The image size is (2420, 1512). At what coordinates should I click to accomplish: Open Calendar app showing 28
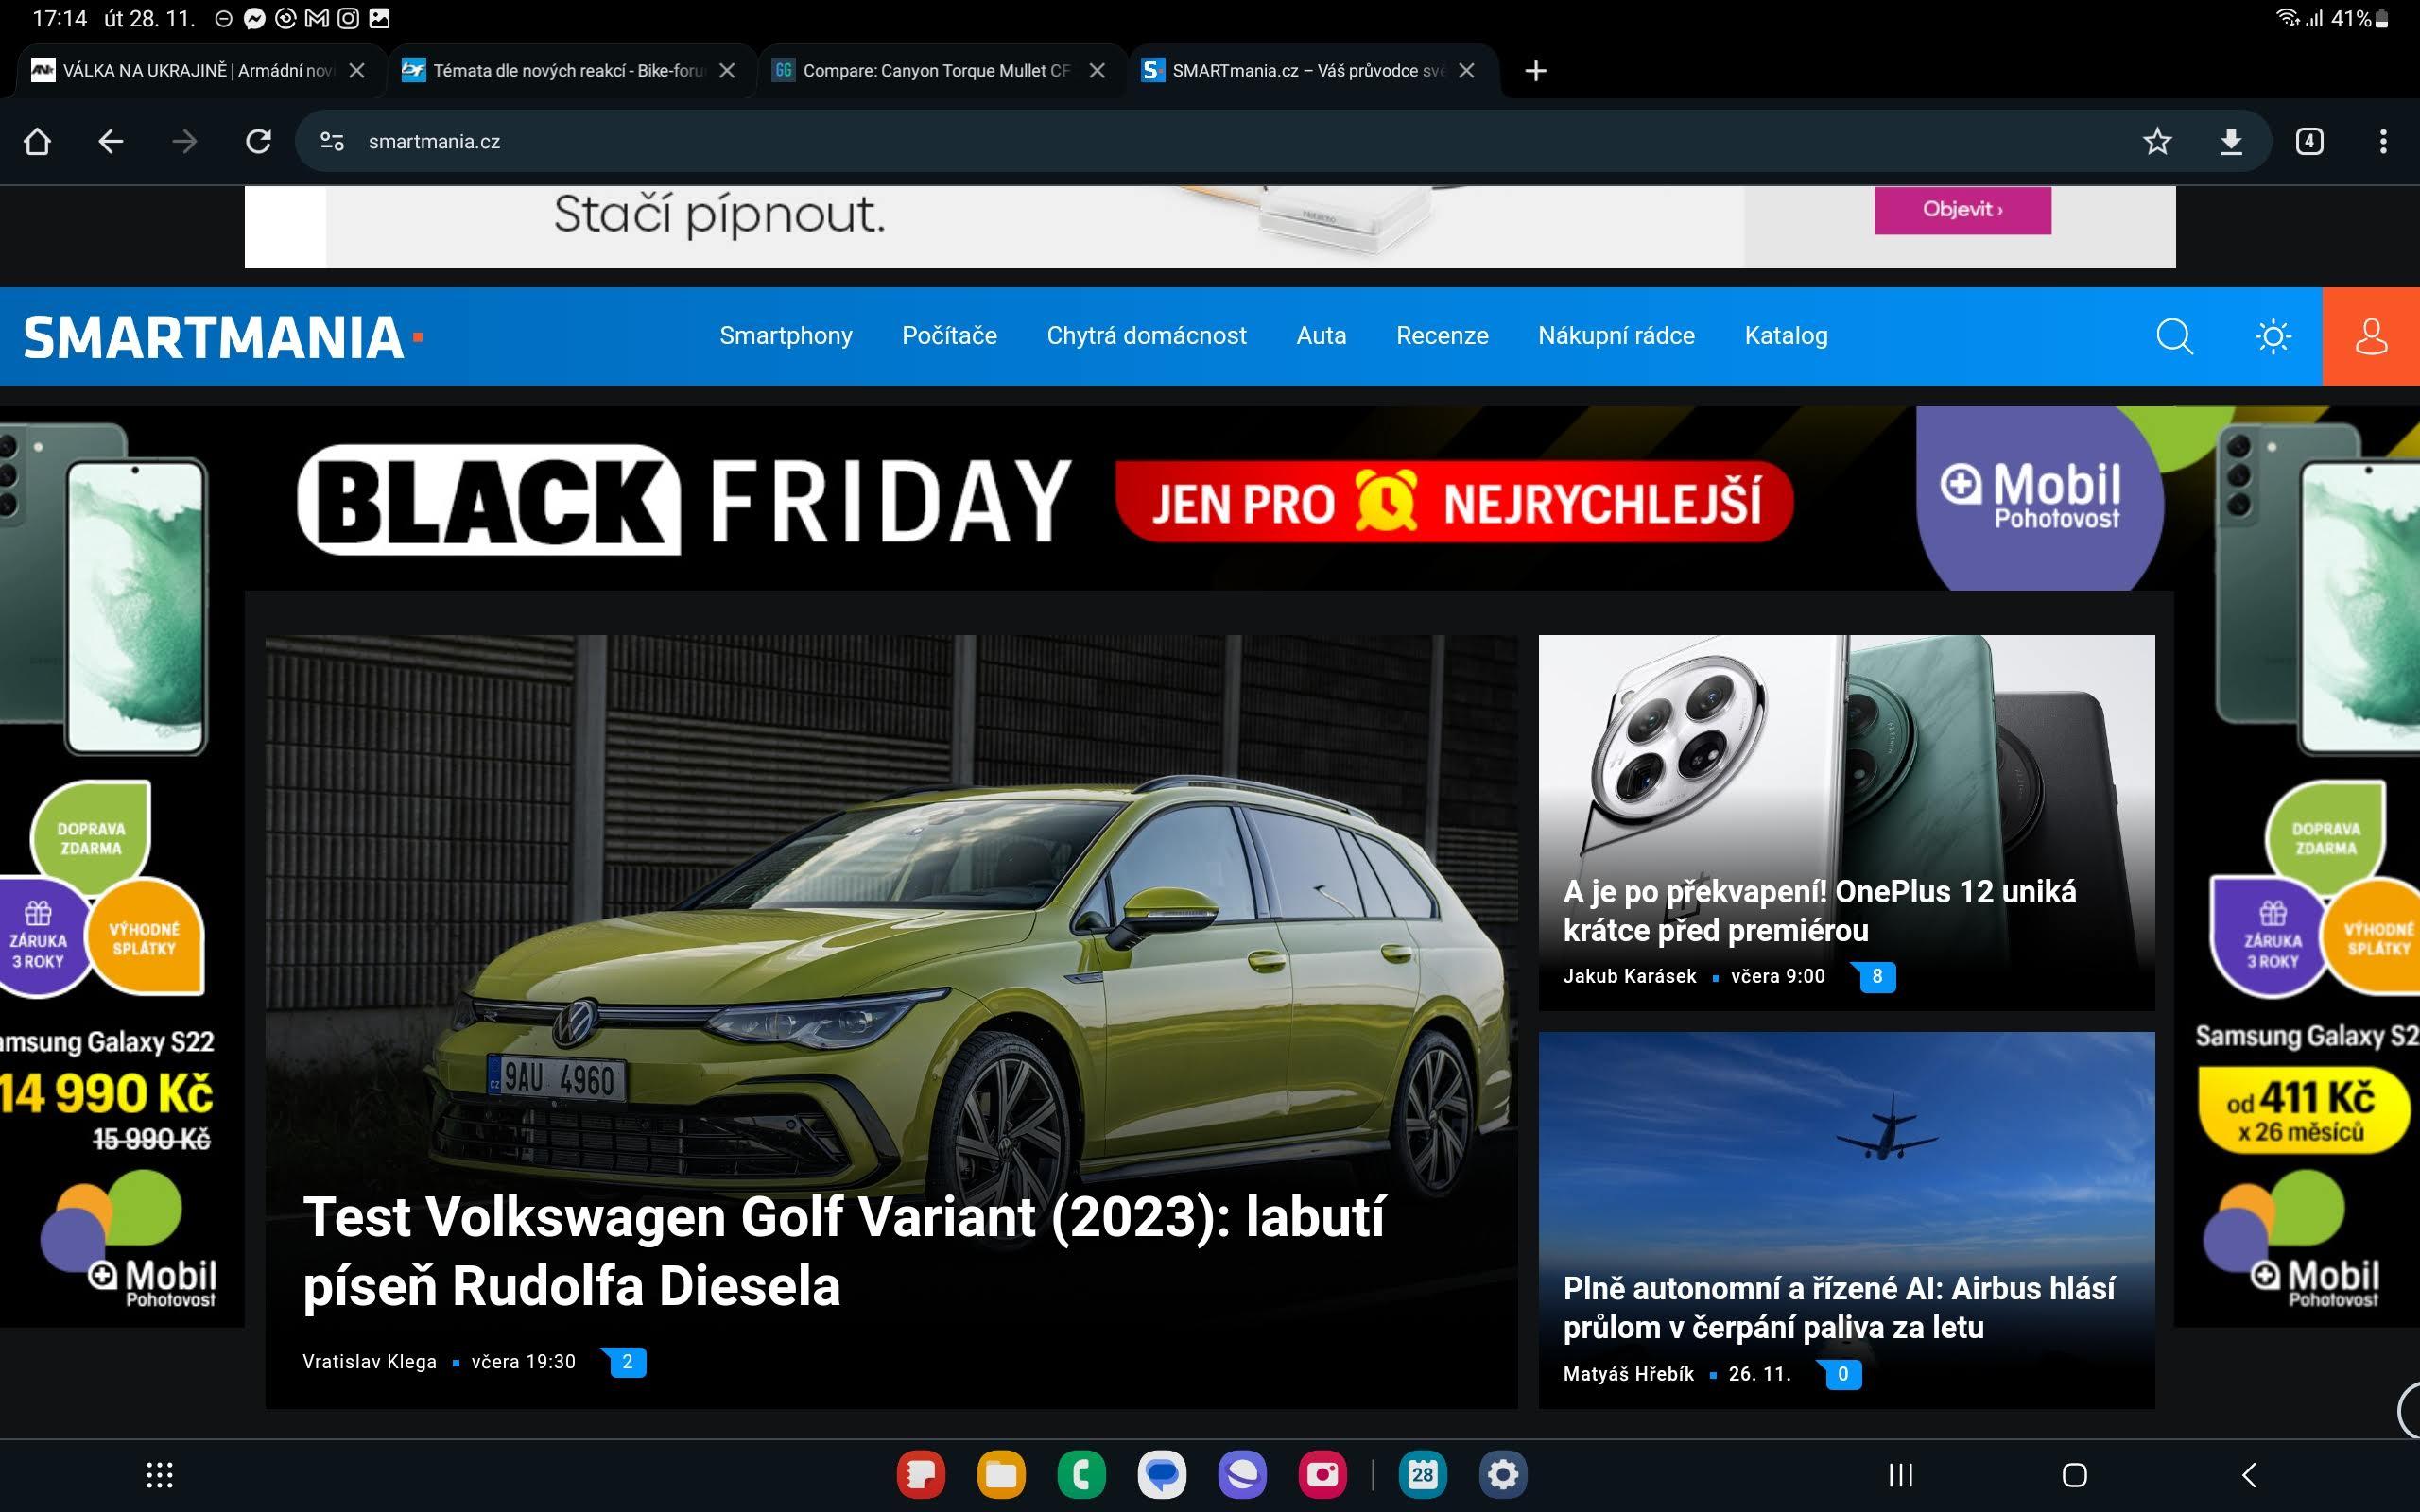coord(1423,1475)
